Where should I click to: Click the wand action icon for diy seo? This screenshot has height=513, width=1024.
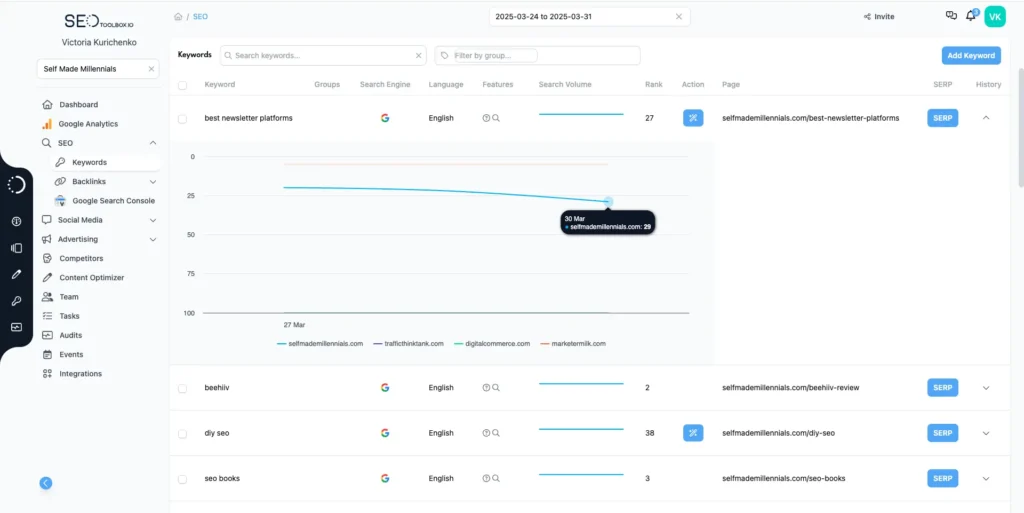coord(693,433)
